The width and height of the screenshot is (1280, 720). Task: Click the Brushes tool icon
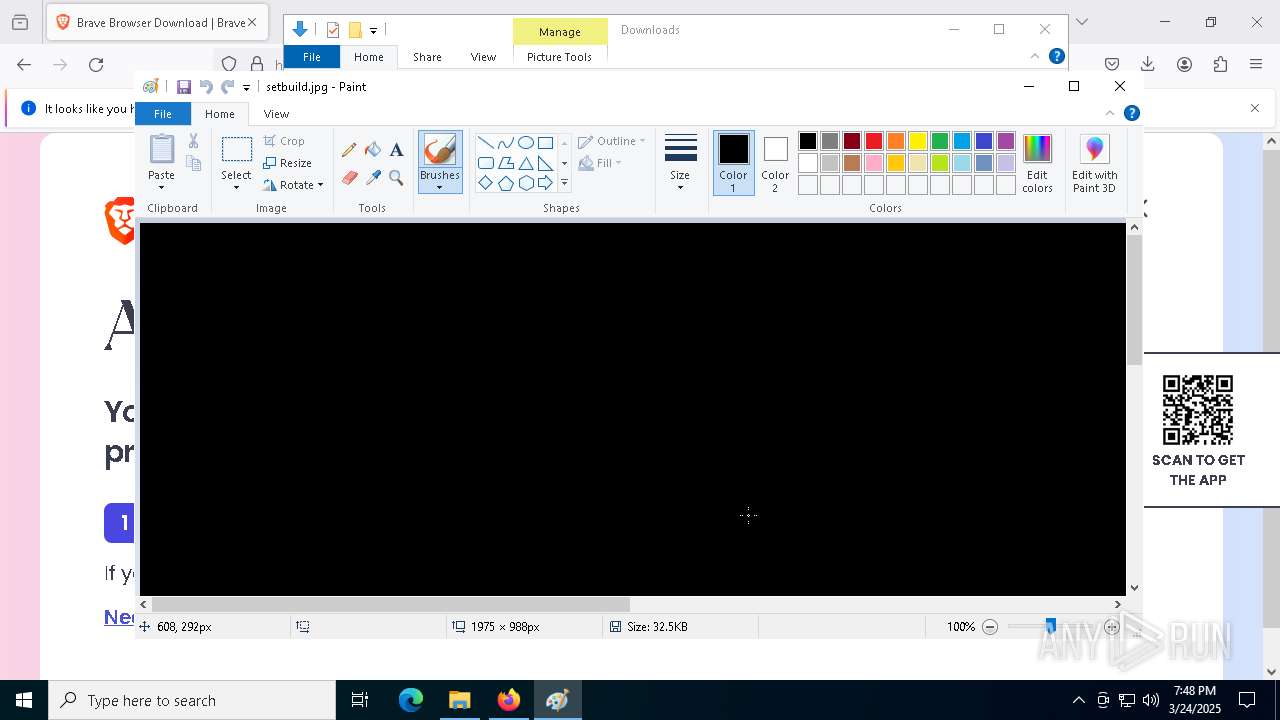tap(440, 150)
